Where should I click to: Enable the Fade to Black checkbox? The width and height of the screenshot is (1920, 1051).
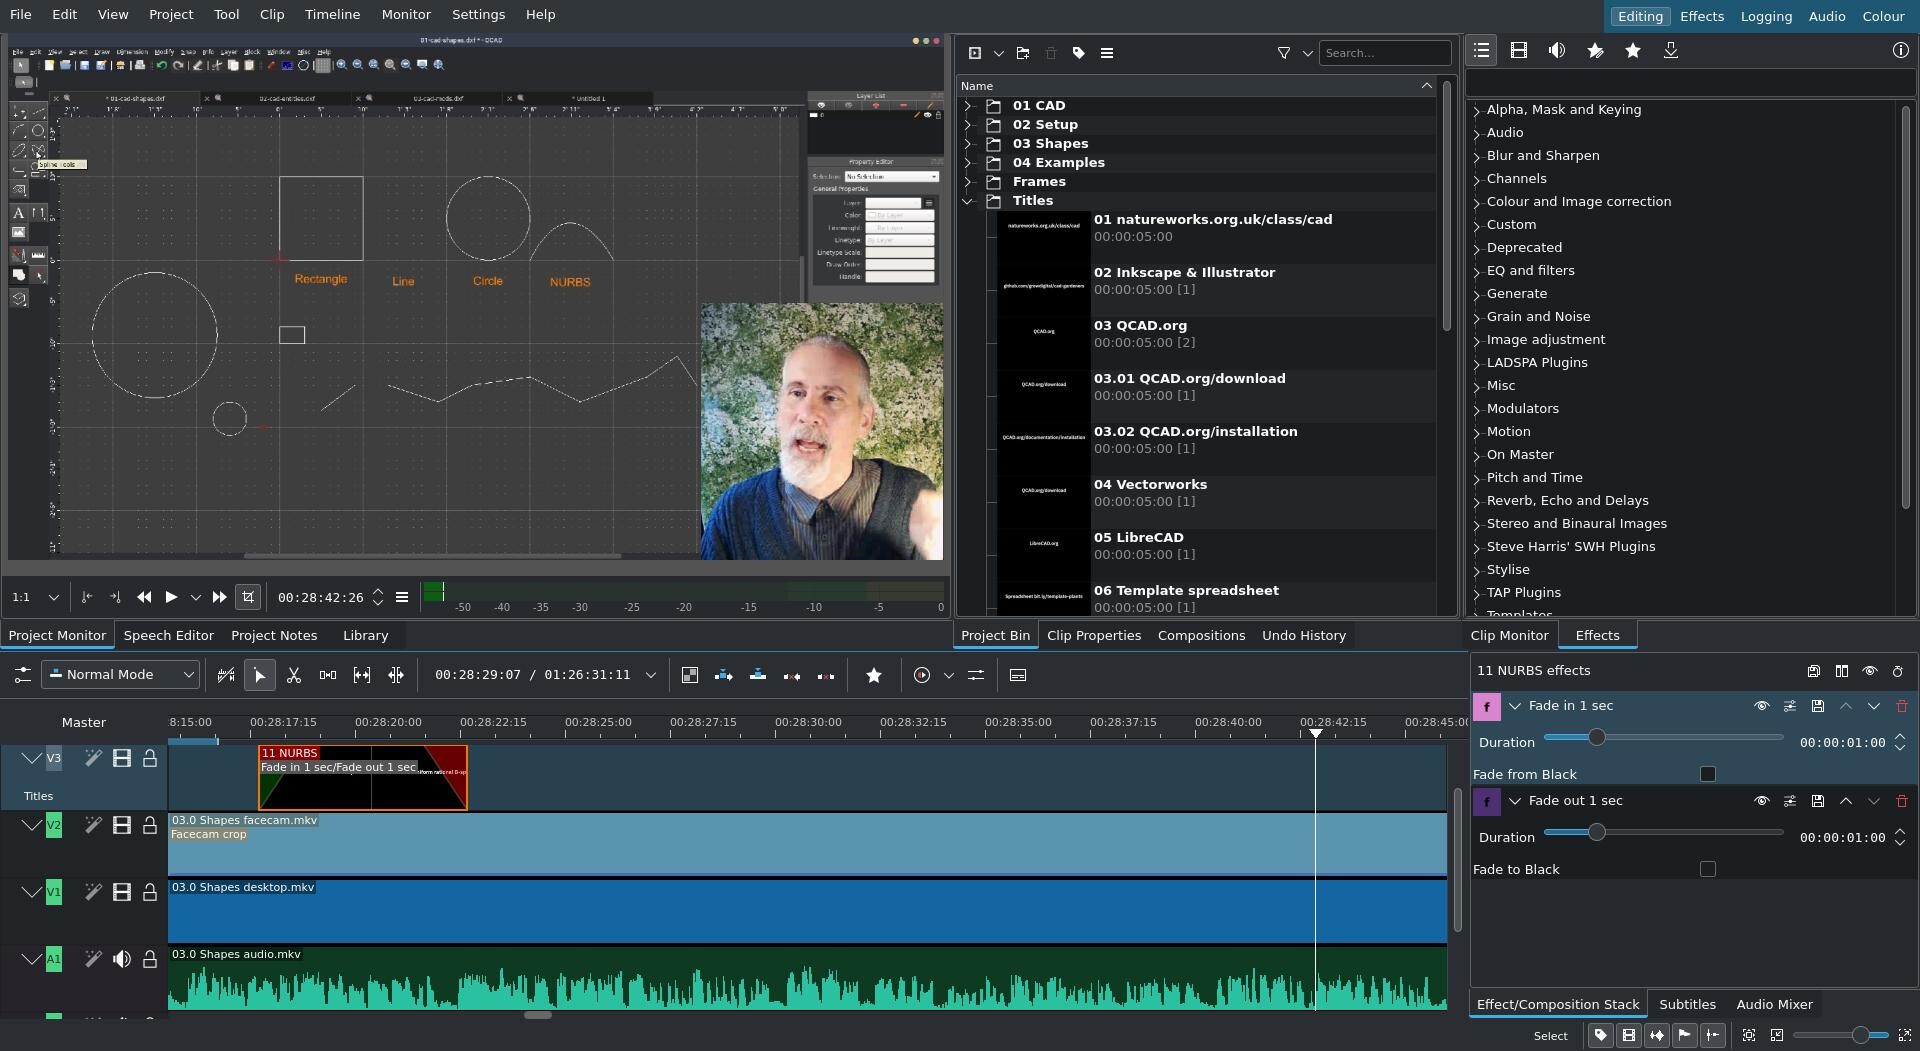[x=1707, y=869]
